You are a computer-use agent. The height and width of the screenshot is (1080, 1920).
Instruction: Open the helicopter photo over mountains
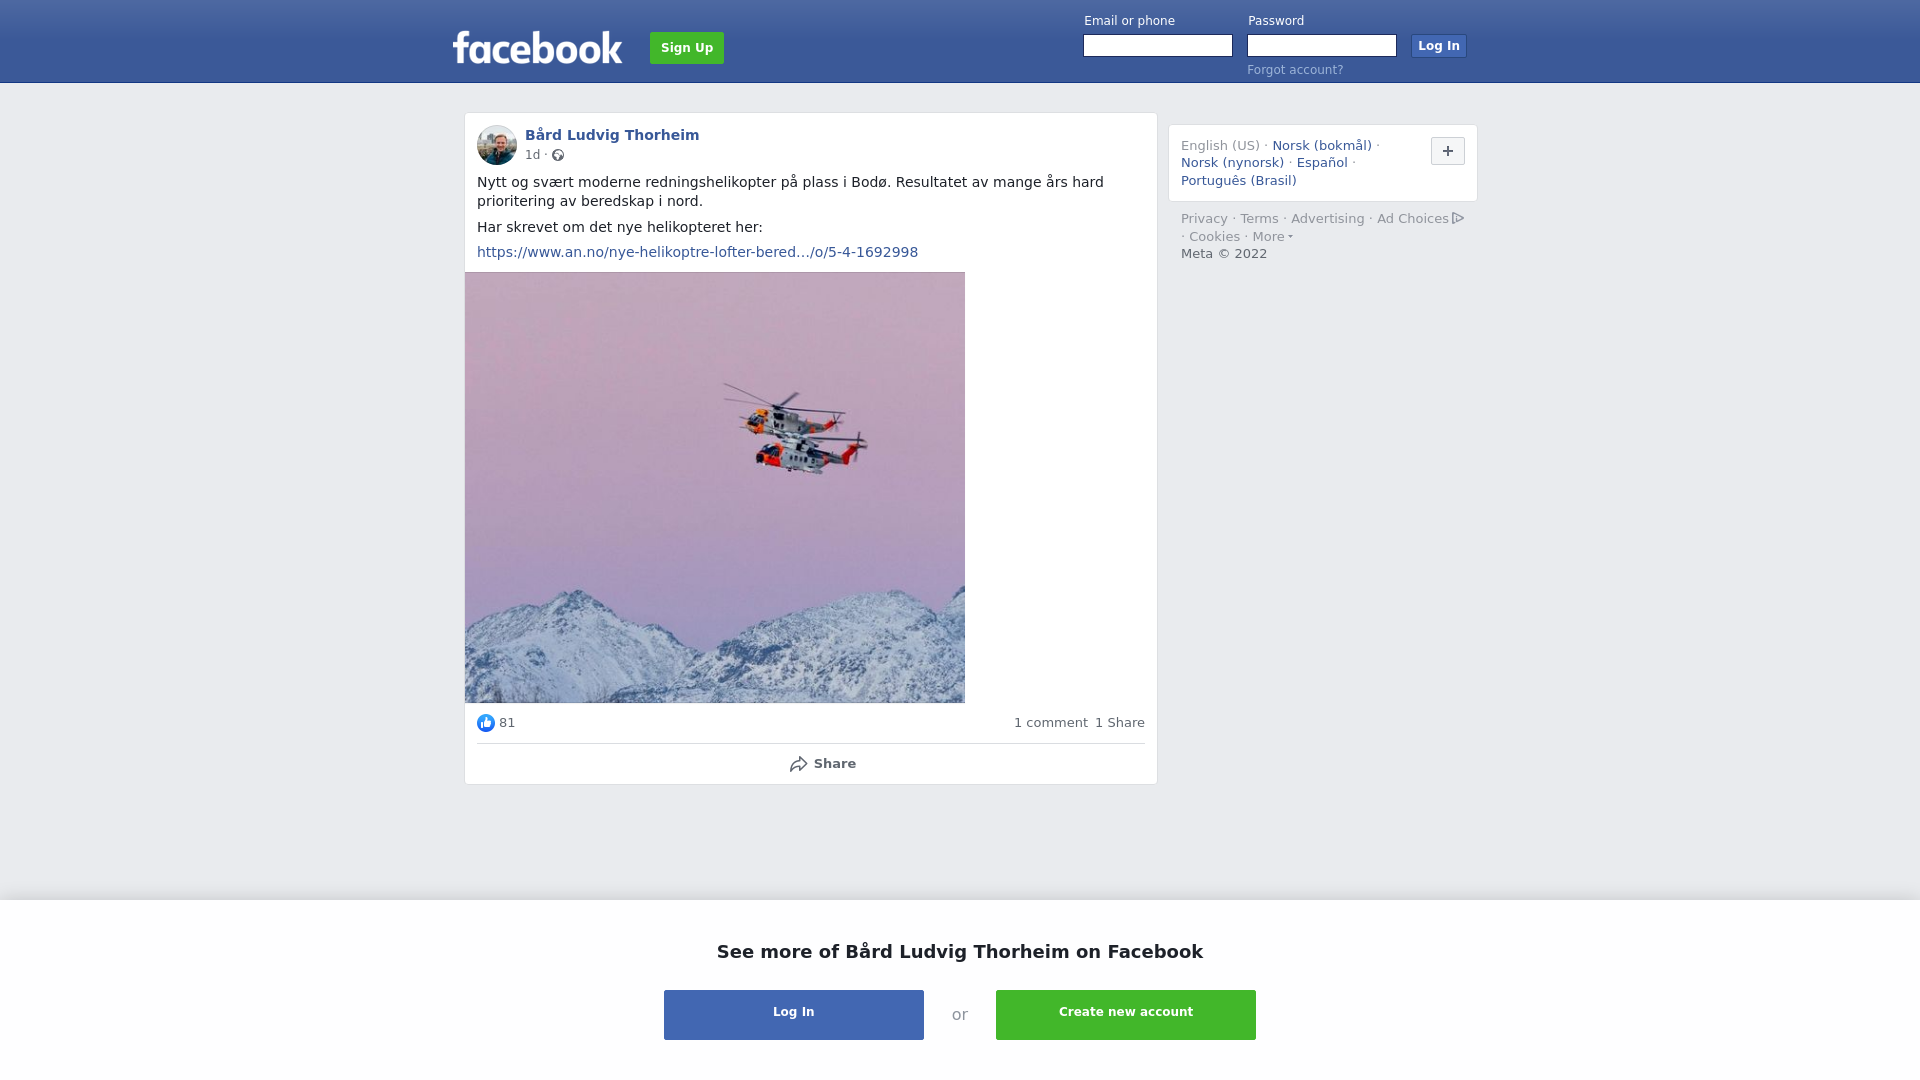coord(715,487)
